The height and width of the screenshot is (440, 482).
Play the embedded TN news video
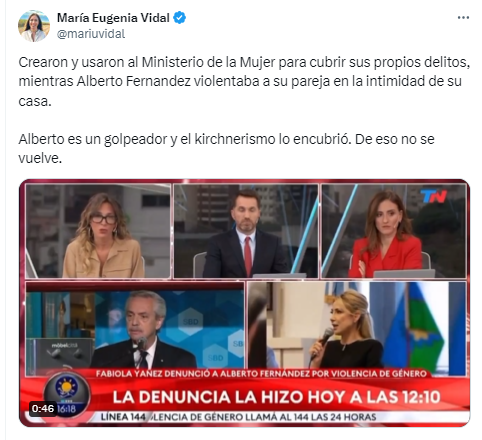point(244,303)
